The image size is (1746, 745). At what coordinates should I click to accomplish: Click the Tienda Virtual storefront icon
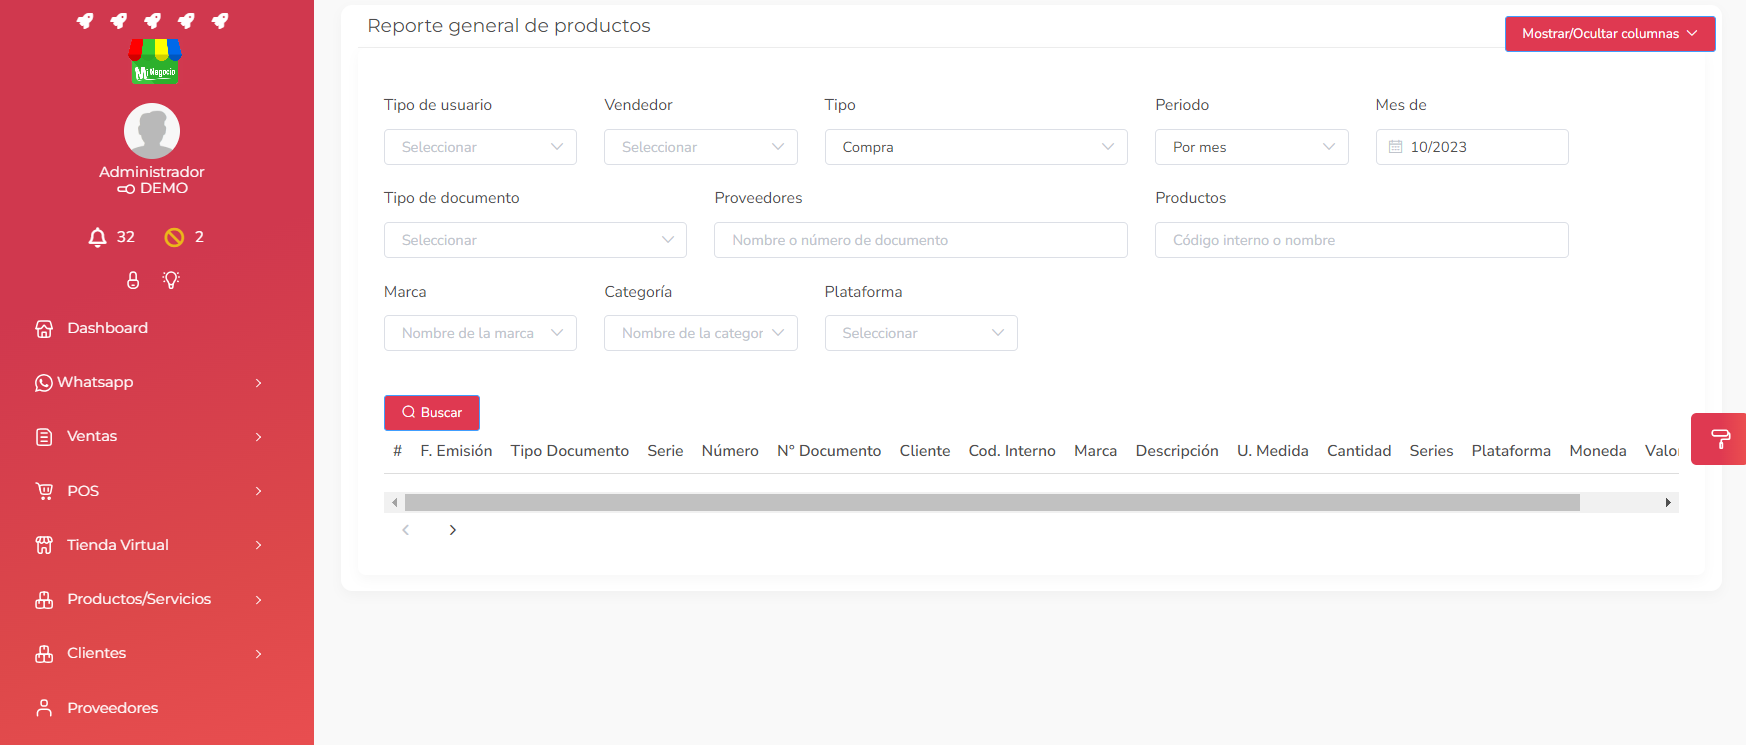(x=44, y=545)
